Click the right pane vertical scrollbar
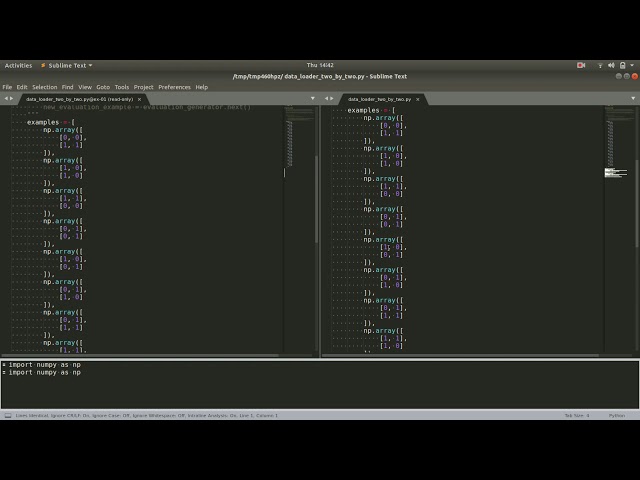The width and height of the screenshot is (640, 480). pyautogui.click(x=637, y=203)
